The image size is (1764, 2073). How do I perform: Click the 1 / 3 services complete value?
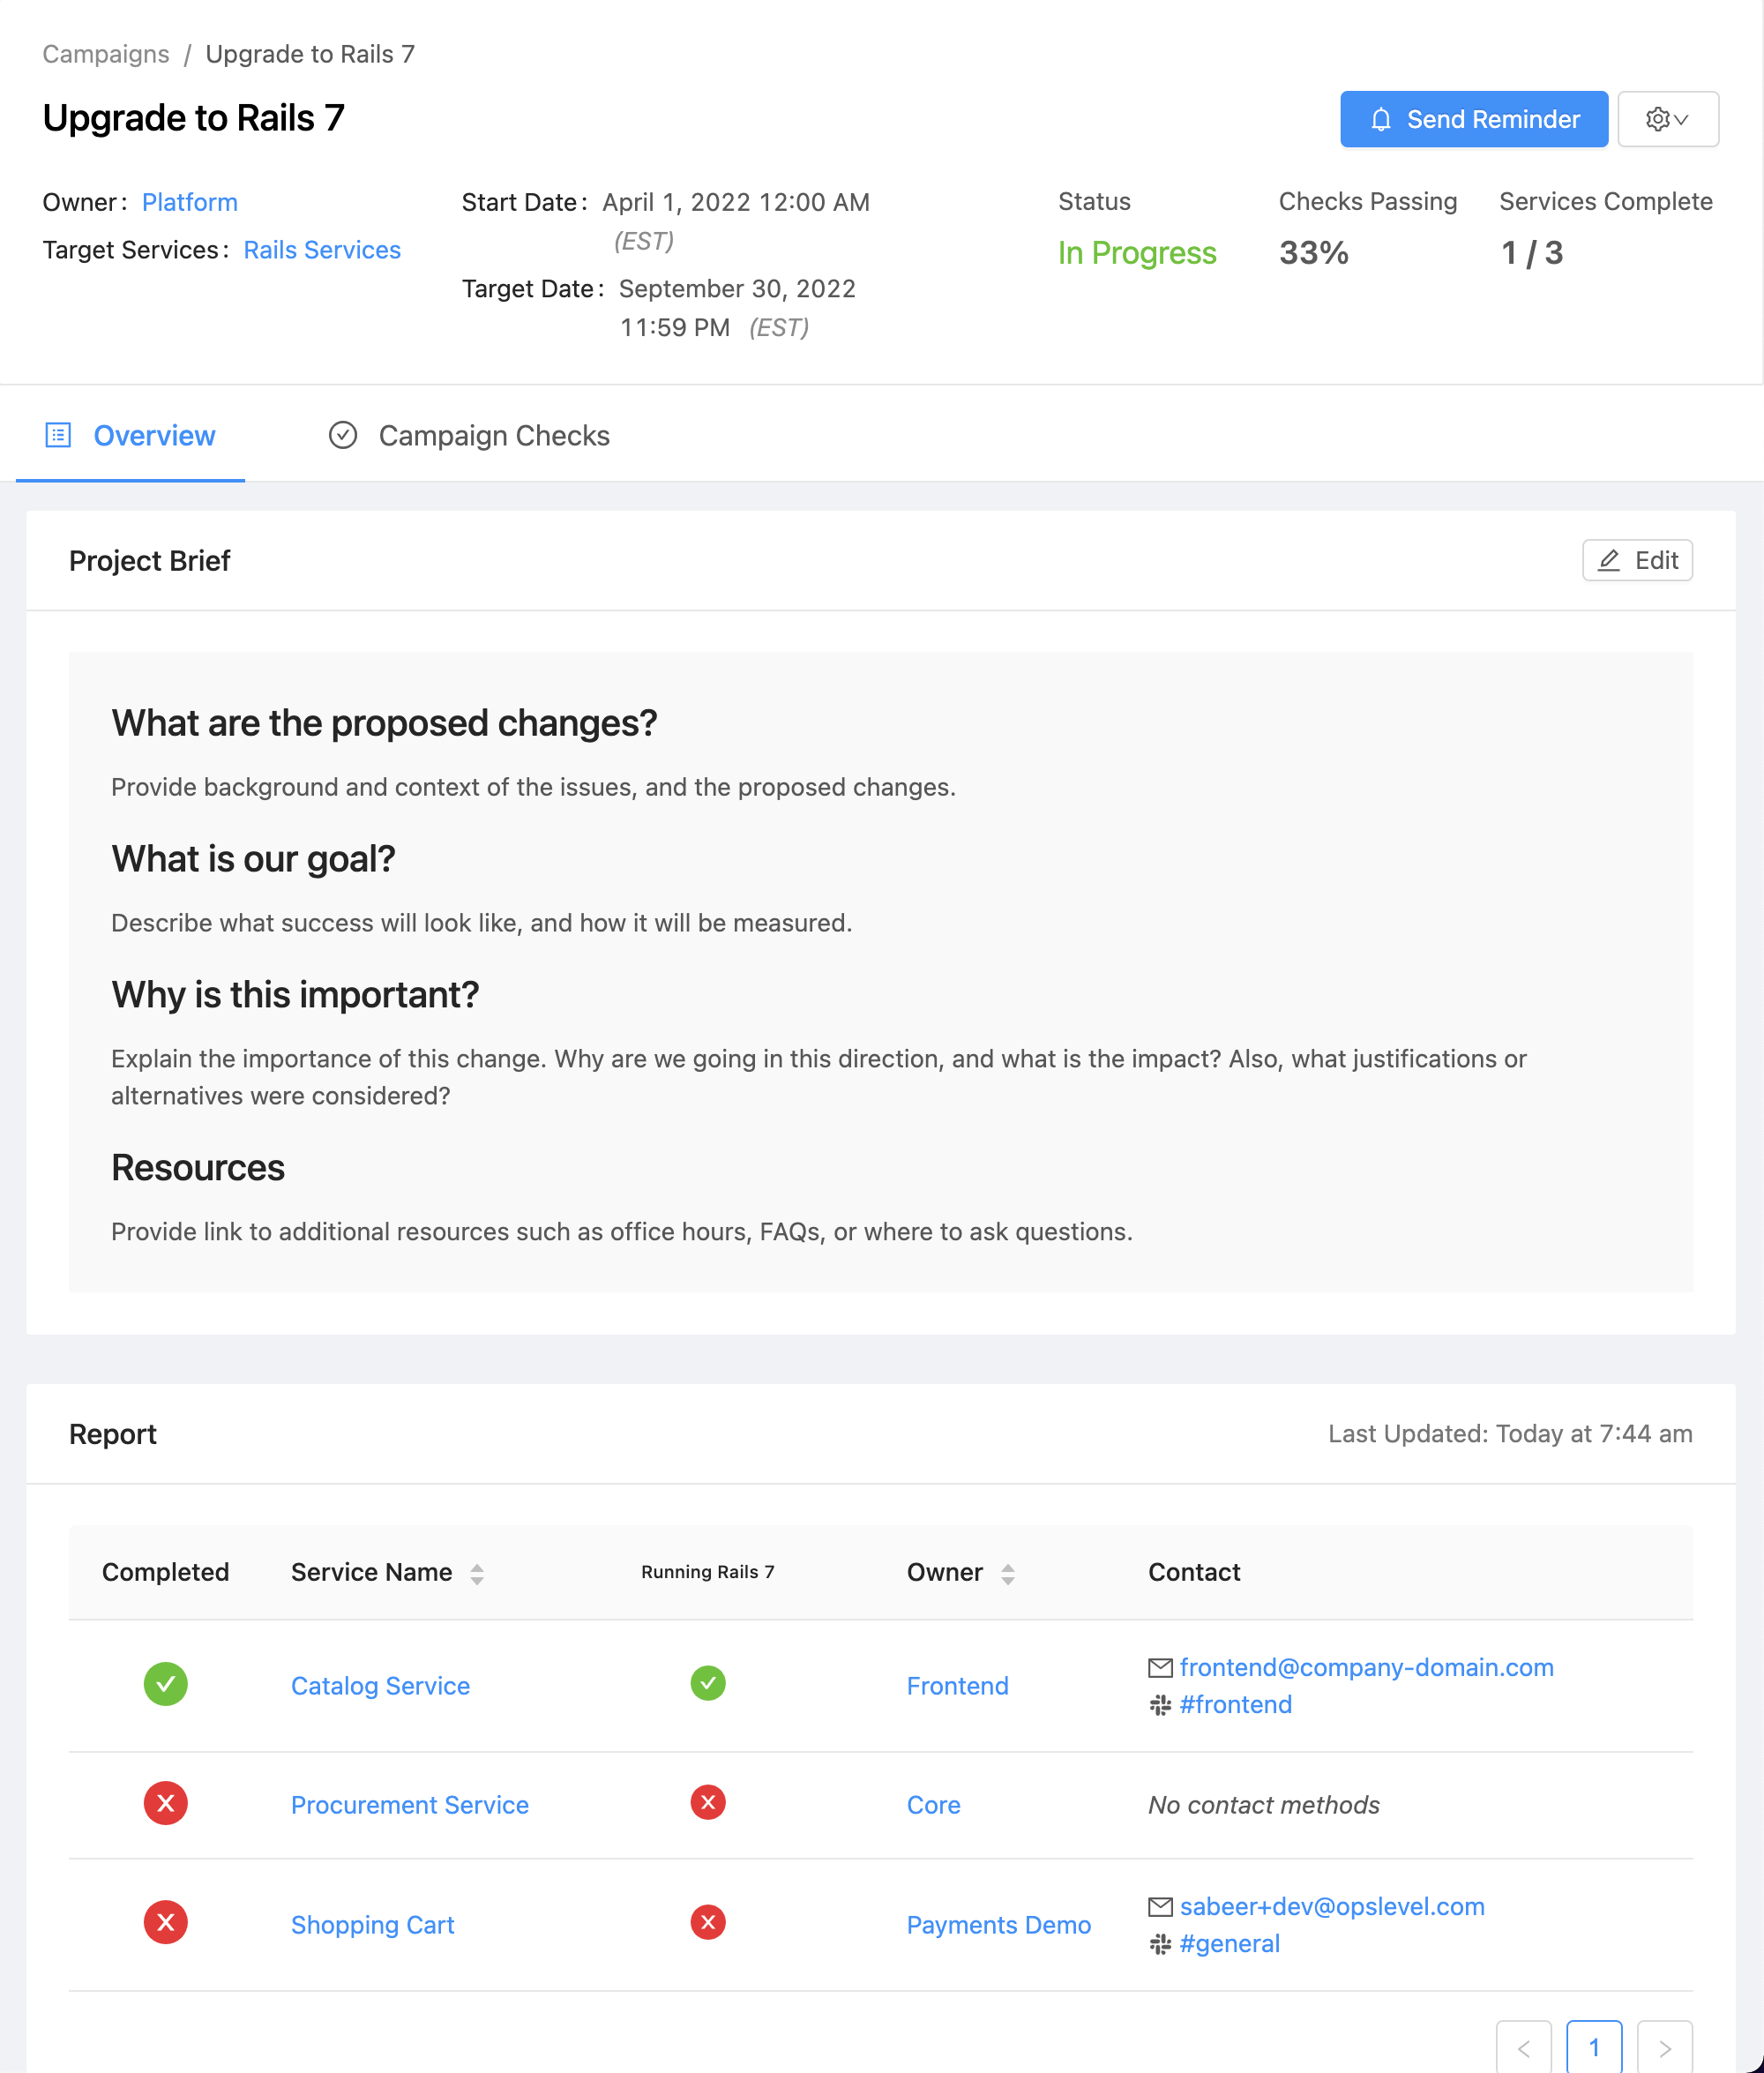1531,253
